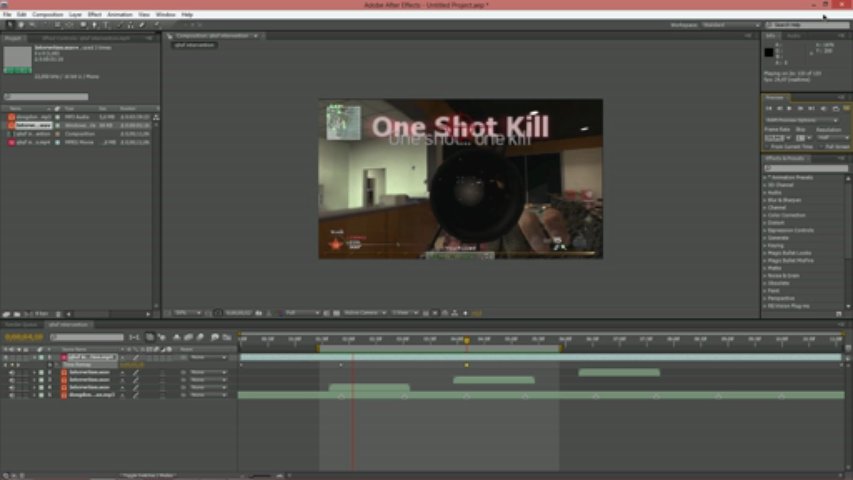Image resolution: width=853 pixels, height=480 pixels.
Task: Open the Active Camera view dropdown
Action: tap(363, 313)
